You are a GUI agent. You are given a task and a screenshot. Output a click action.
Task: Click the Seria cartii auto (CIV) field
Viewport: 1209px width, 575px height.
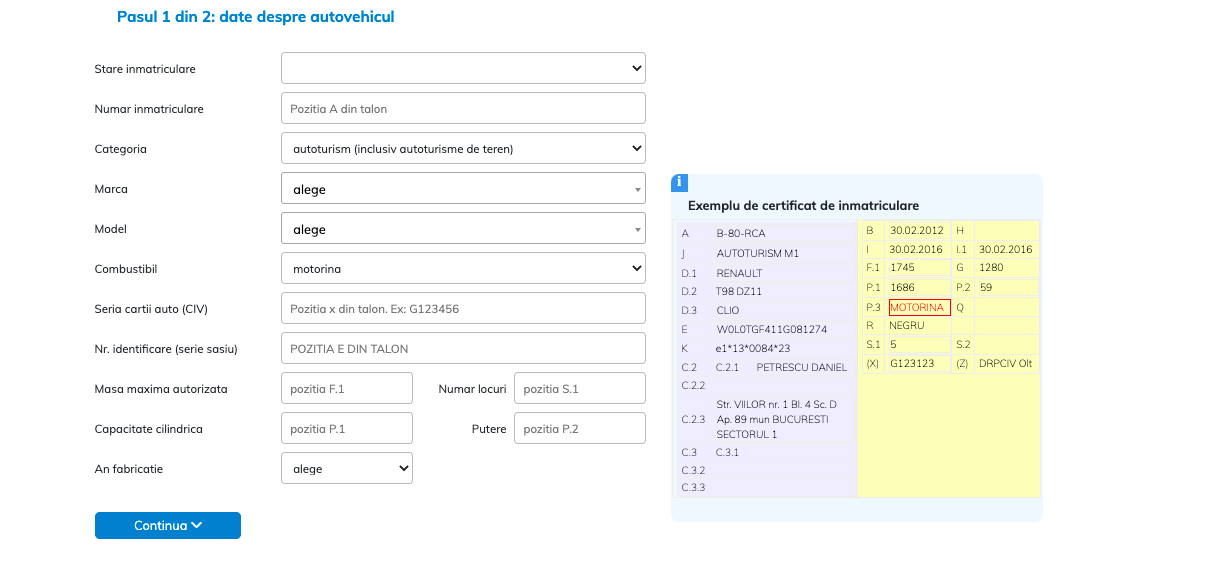[463, 308]
